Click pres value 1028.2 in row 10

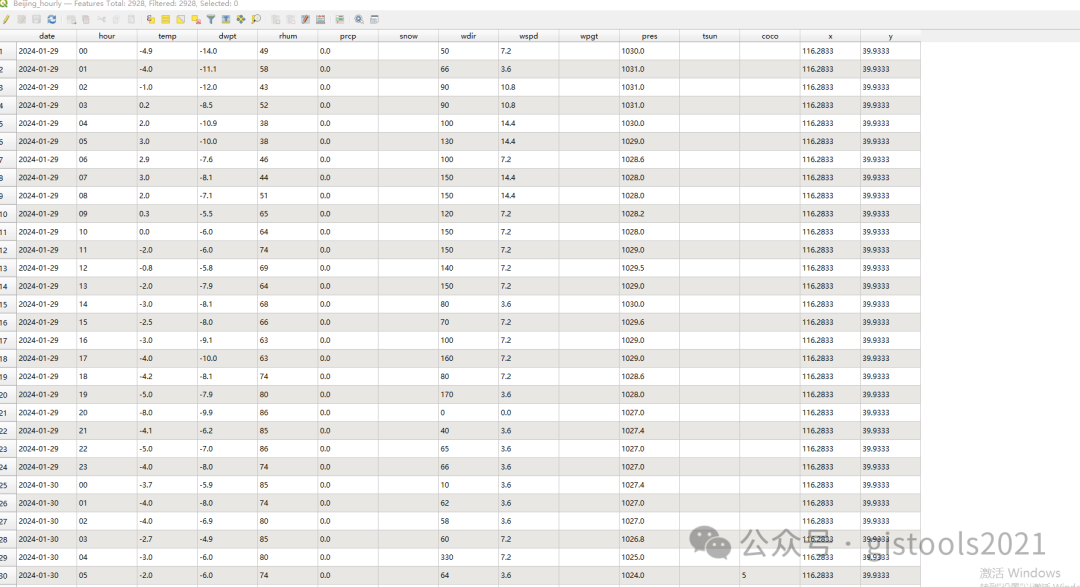tap(633, 214)
